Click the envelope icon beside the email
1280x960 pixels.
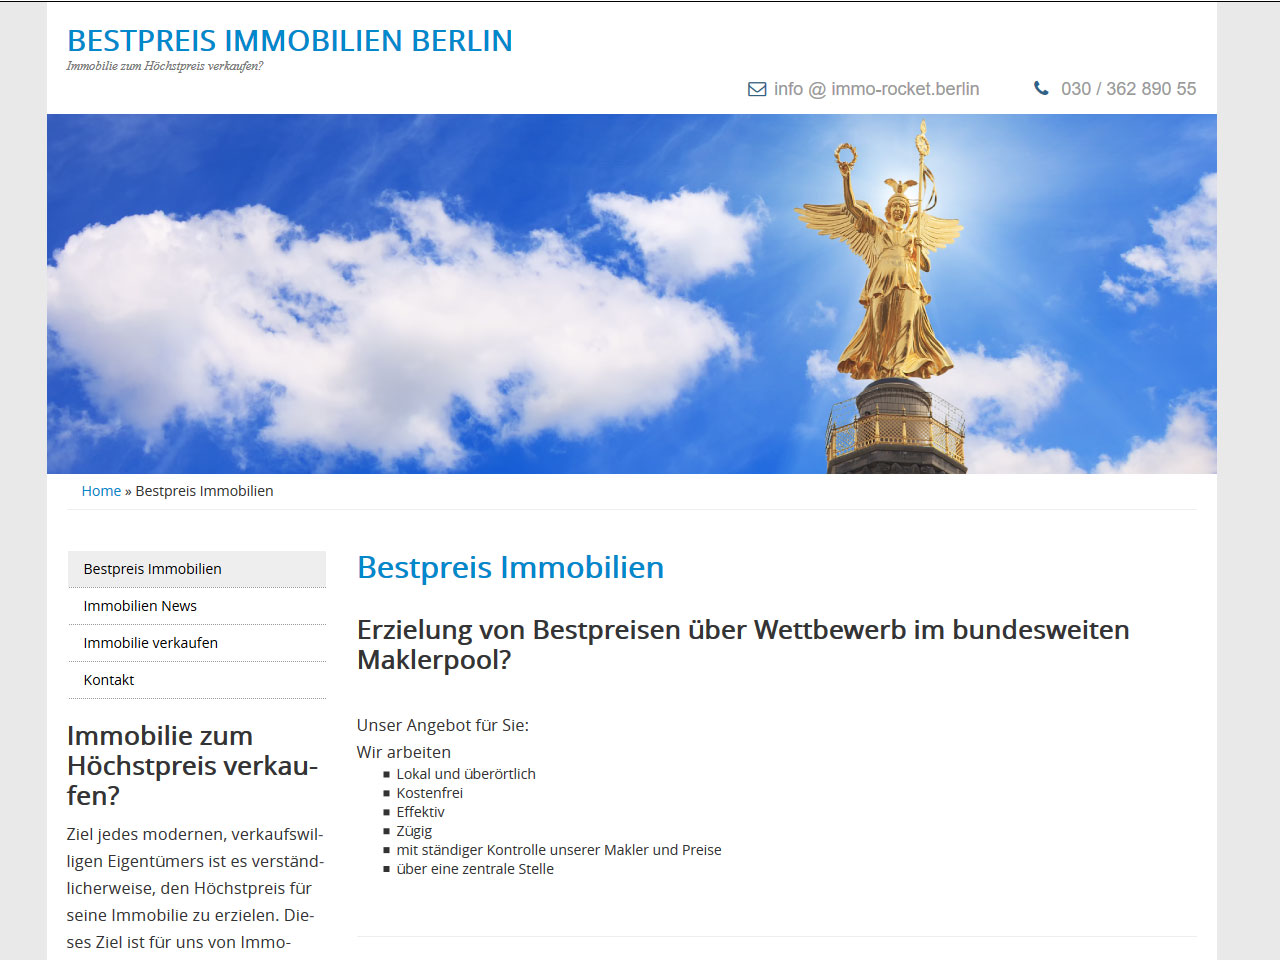tap(757, 89)
